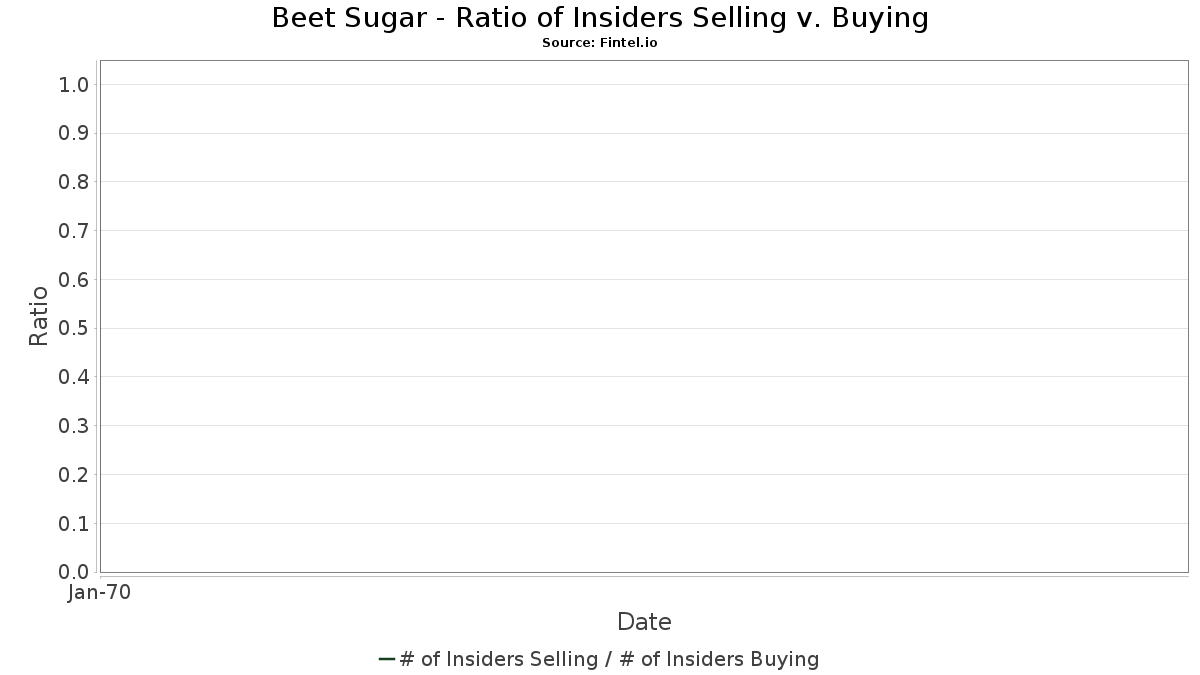Select the 0.1 y-axis tick label
This screenshot has width=1200, height=675.
(x=75, y=523)
